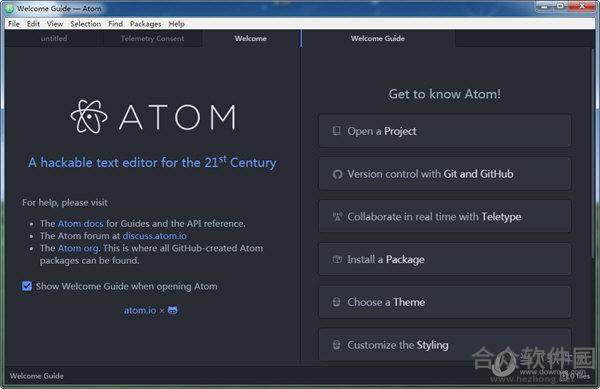Click the Atom logo symbol

pyautogui.click(x=89, y=117)
